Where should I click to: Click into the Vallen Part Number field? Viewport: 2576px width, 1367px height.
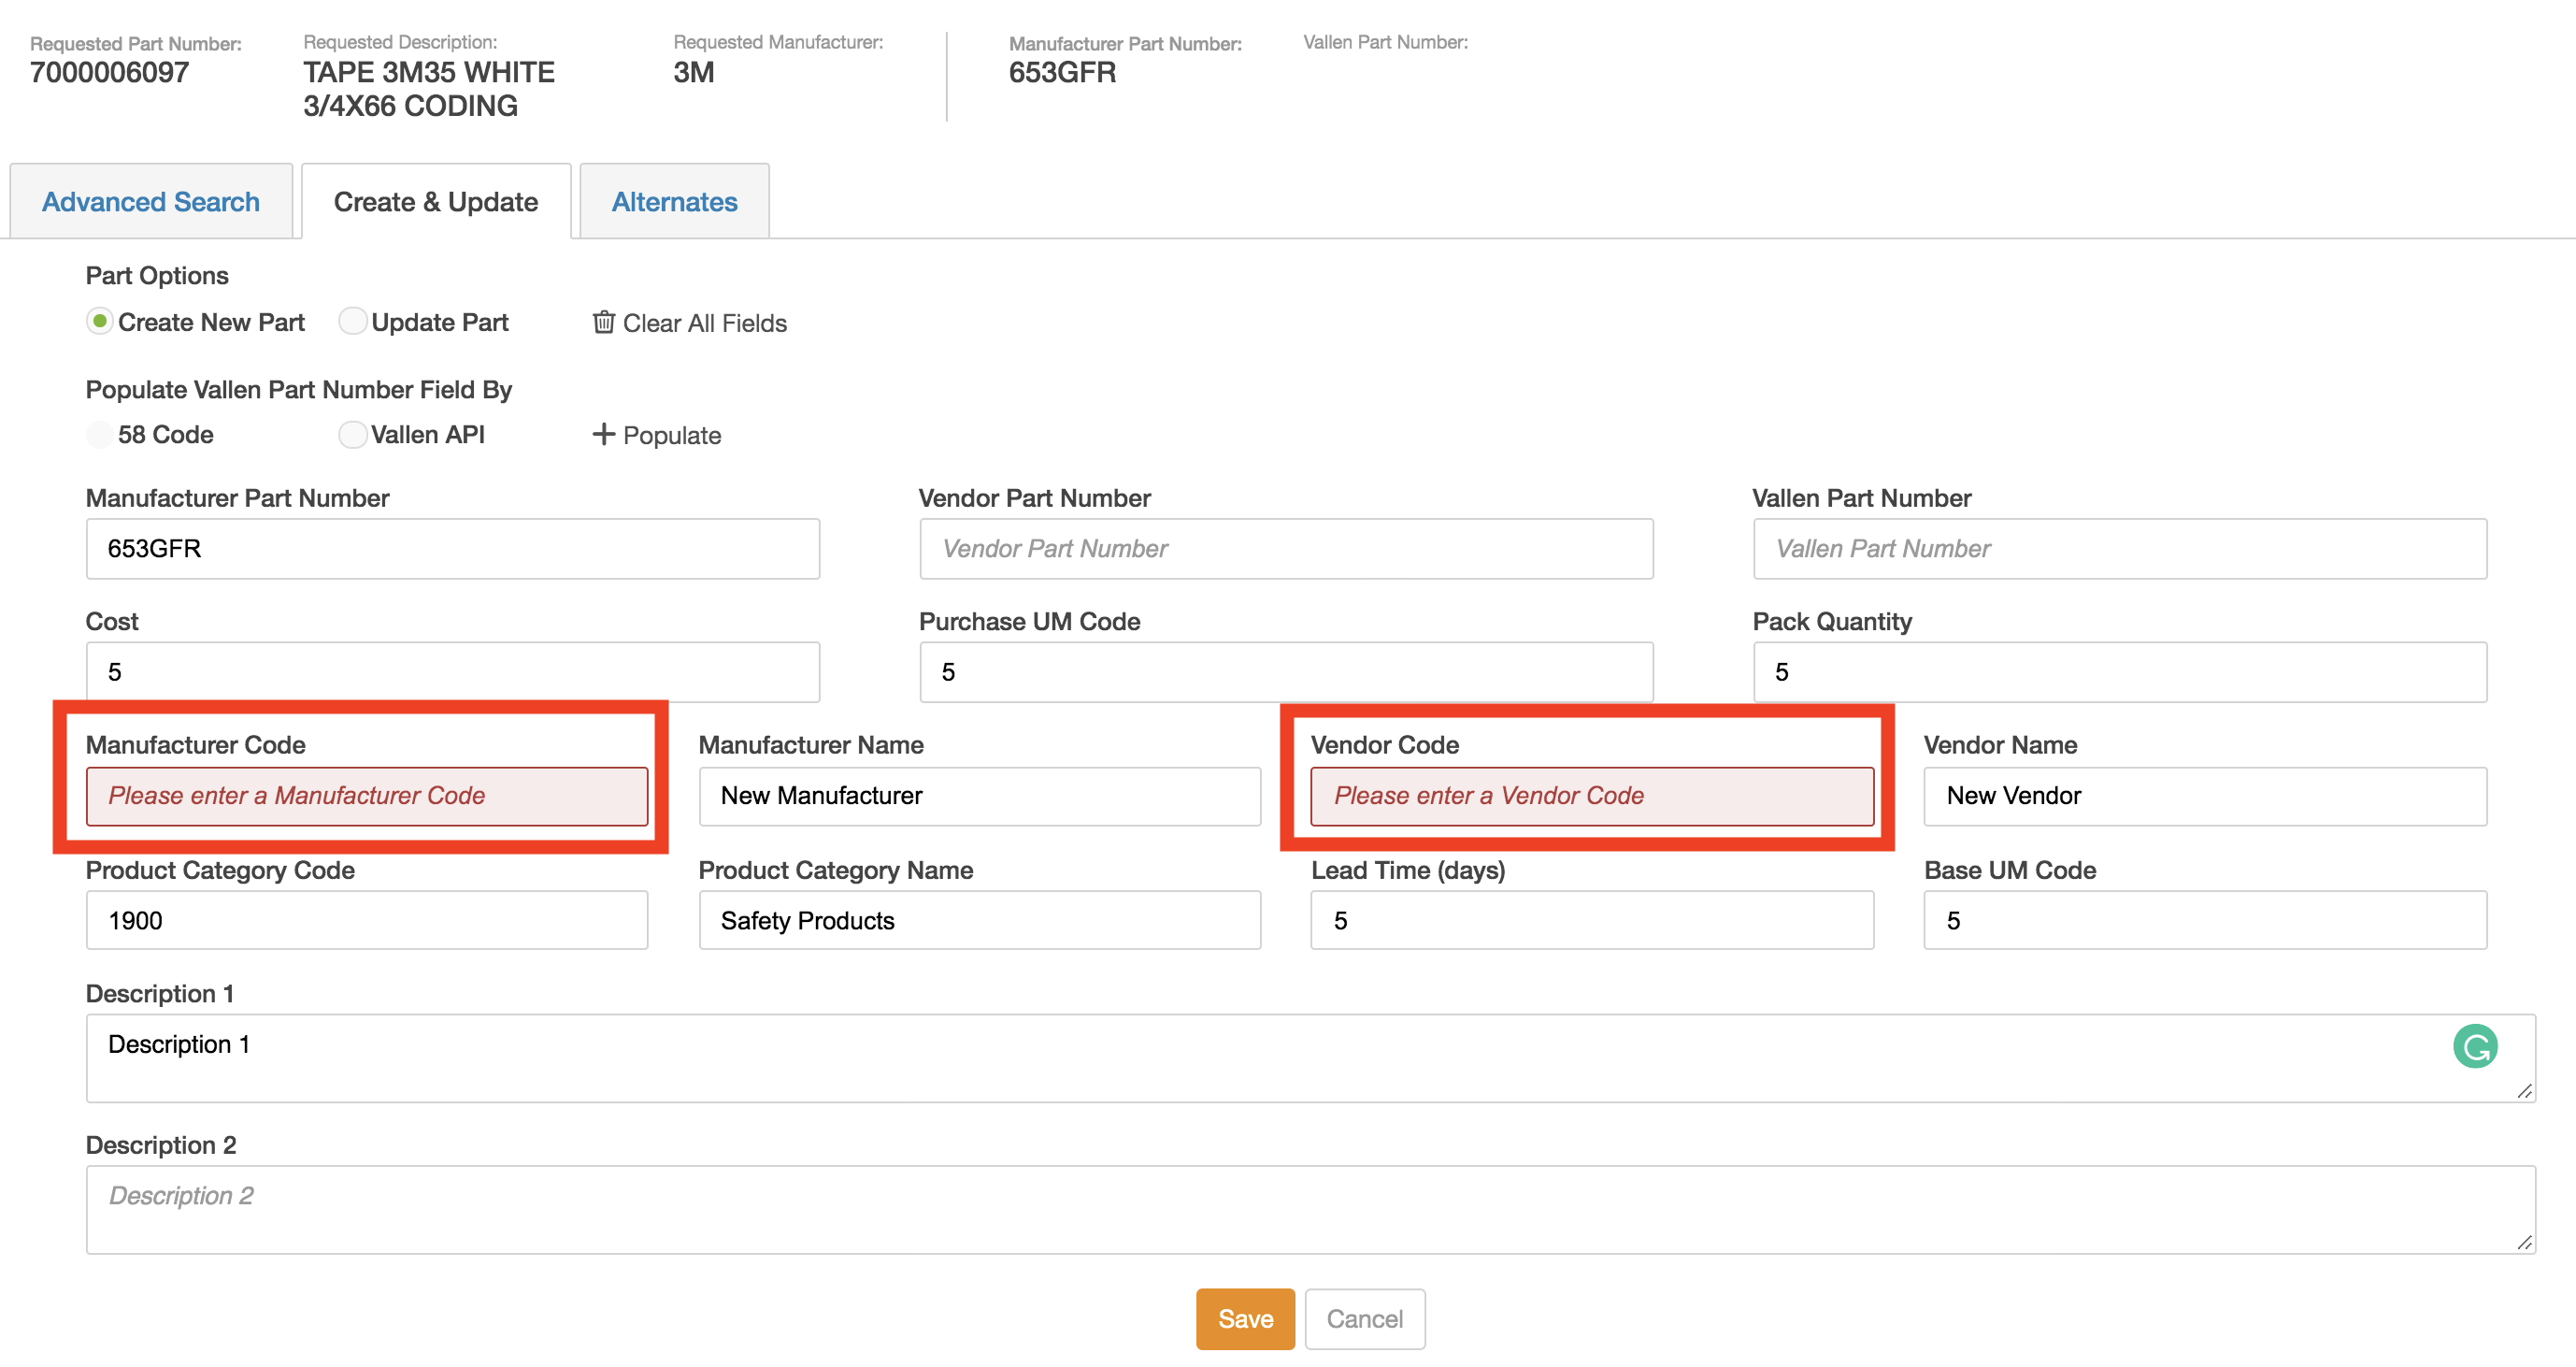tap(2119, 549)
